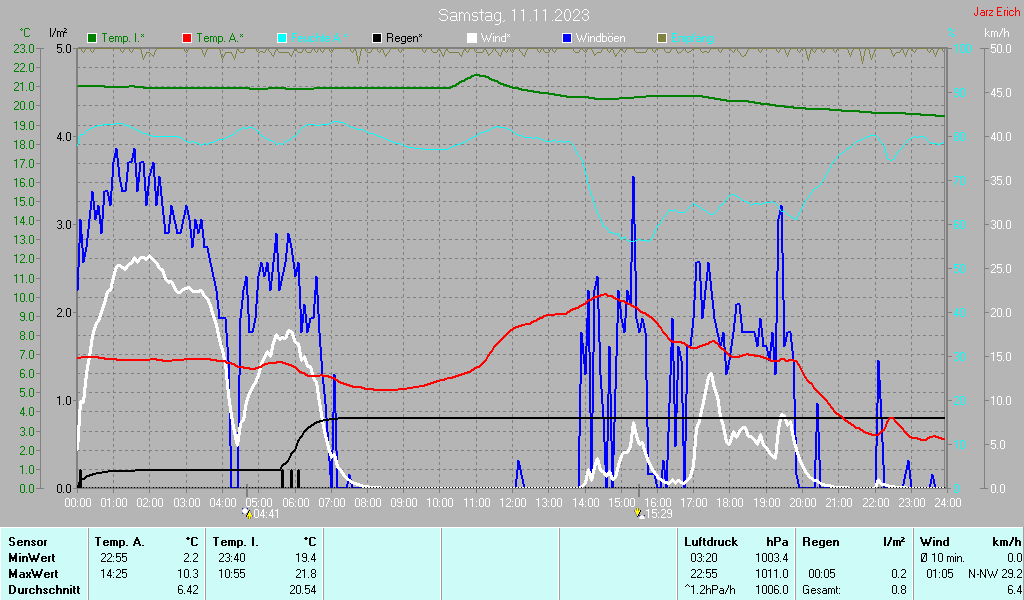Click the sunset icon at 15:29
This screenshot has height=600, width=1024.
pyautogui.click(x=639, y=513)
